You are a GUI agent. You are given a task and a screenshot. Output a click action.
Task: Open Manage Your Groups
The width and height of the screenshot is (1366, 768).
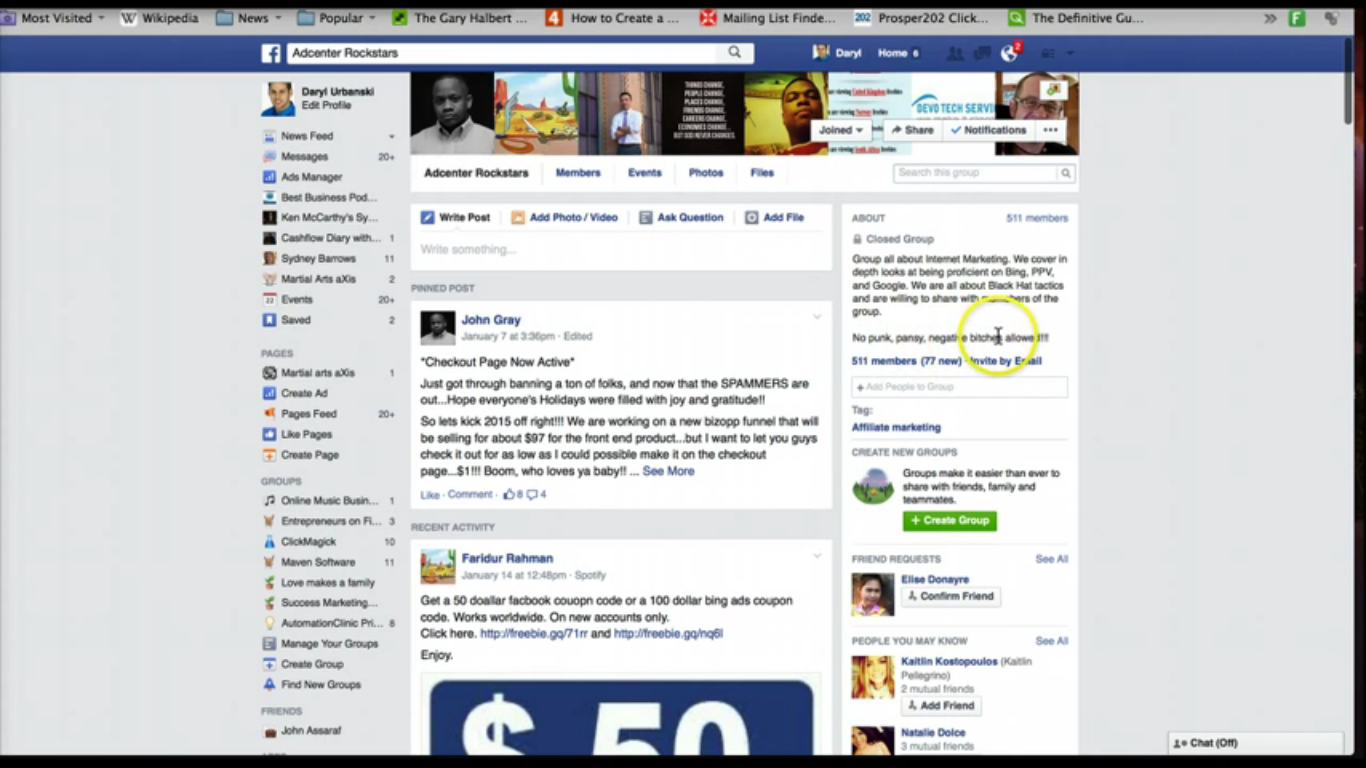click(x=329, y=644)
